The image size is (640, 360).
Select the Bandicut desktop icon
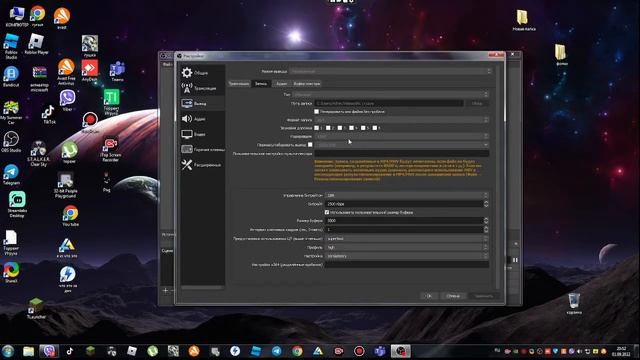(11, 77)
